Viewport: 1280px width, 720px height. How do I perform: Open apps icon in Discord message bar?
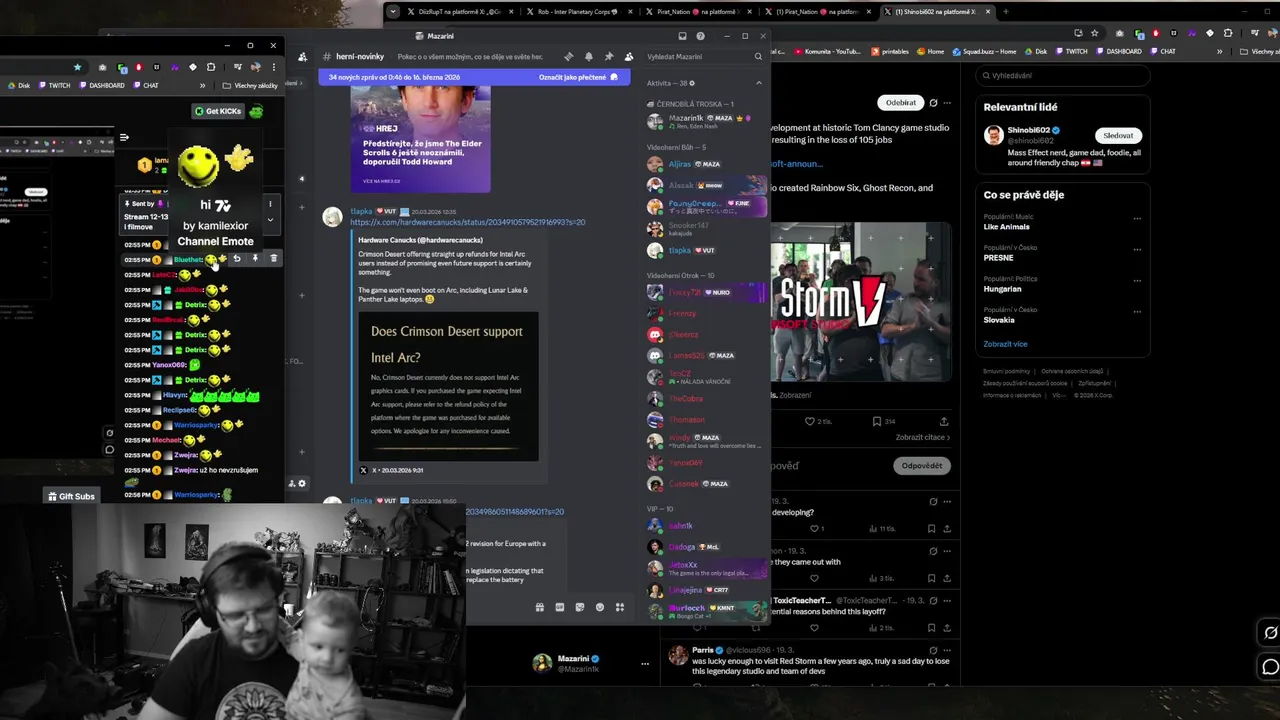click(620, 607)
